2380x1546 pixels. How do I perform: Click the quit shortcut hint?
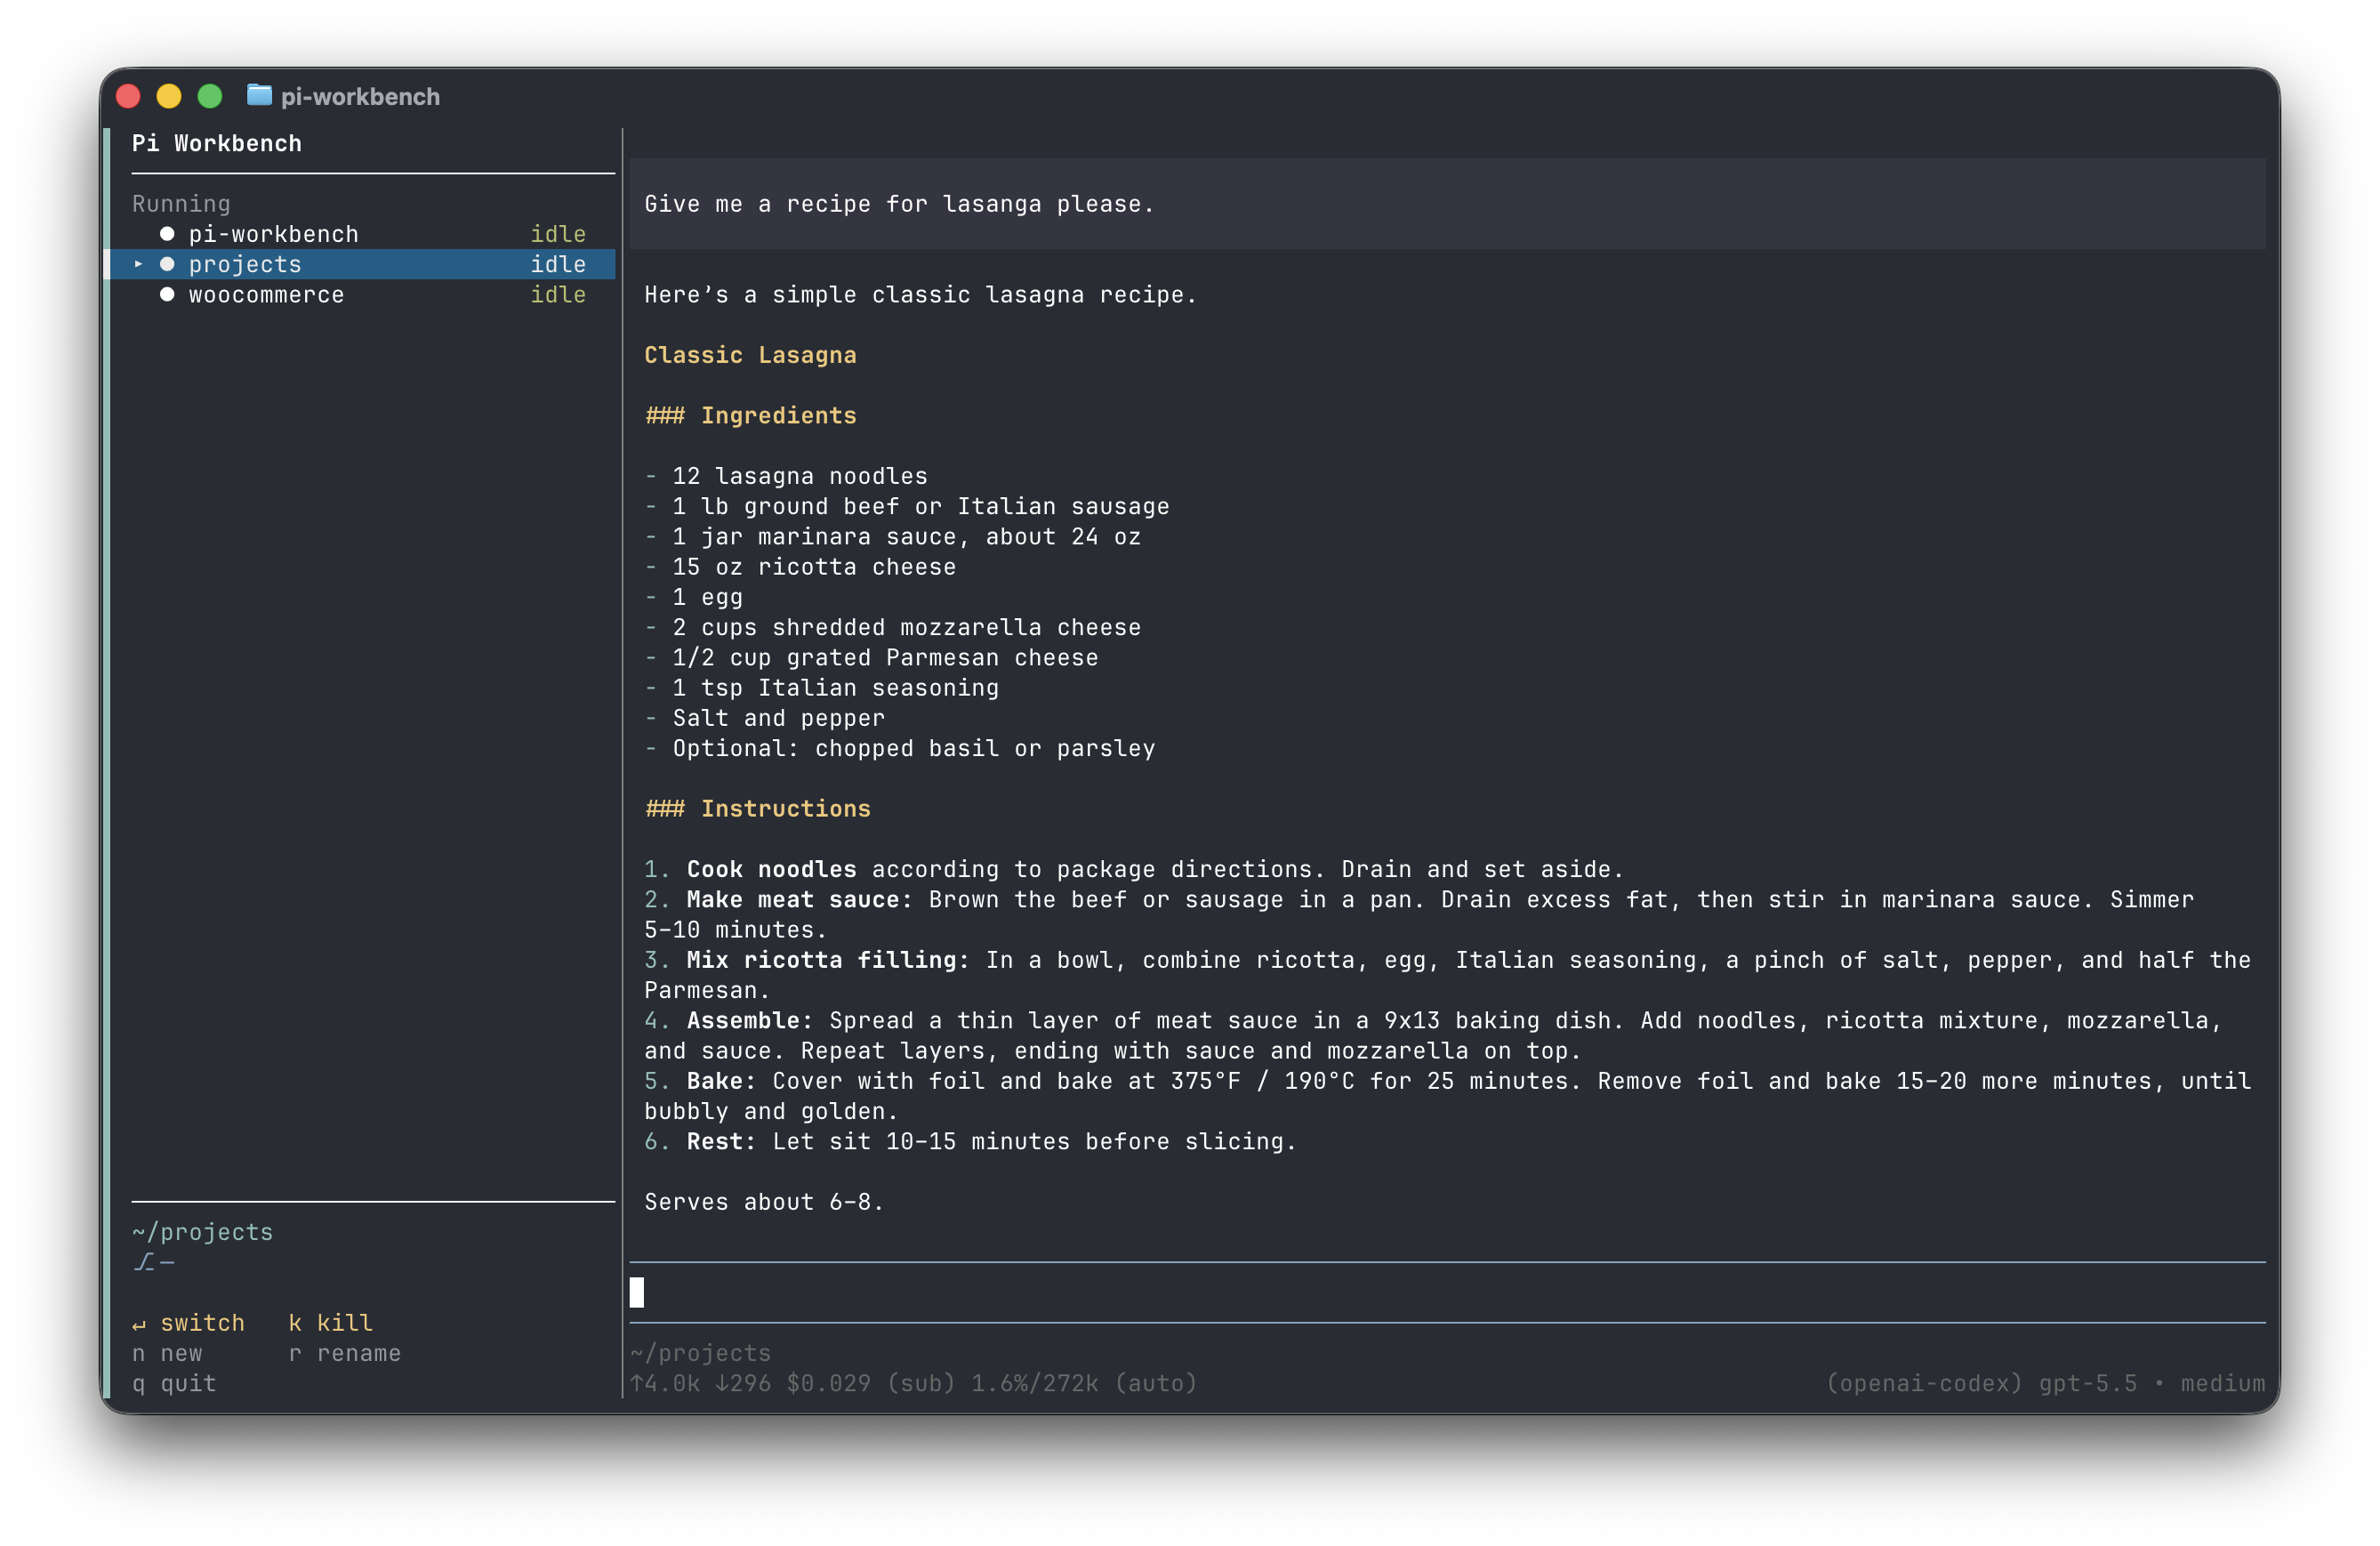[174, 1383]
